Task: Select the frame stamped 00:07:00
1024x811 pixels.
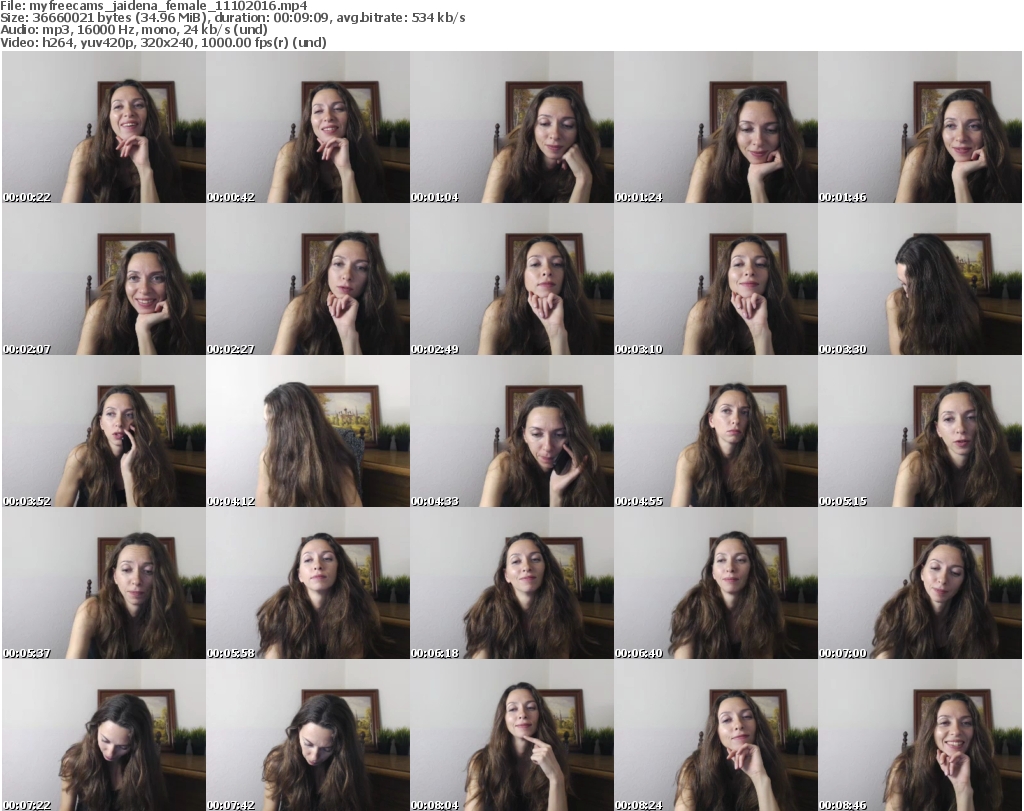Action: pyautogui.click(x=920, y=583)
